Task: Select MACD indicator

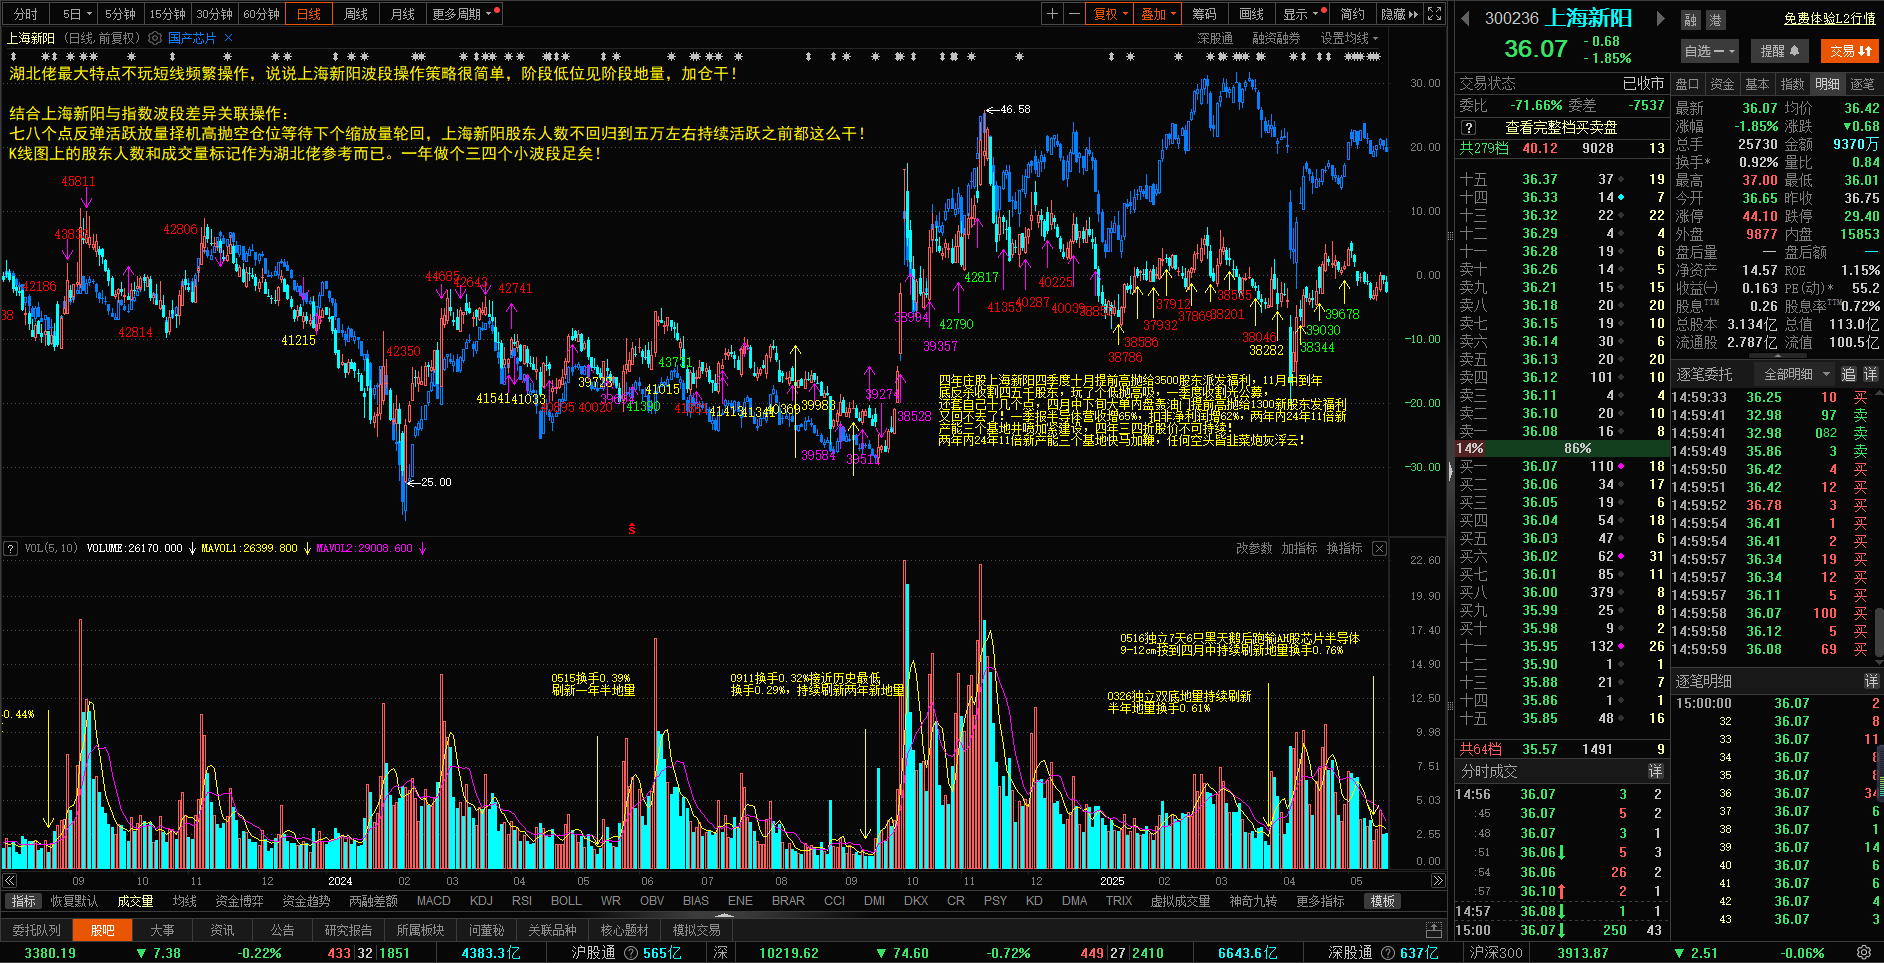Action: click(x=433, y=901)
